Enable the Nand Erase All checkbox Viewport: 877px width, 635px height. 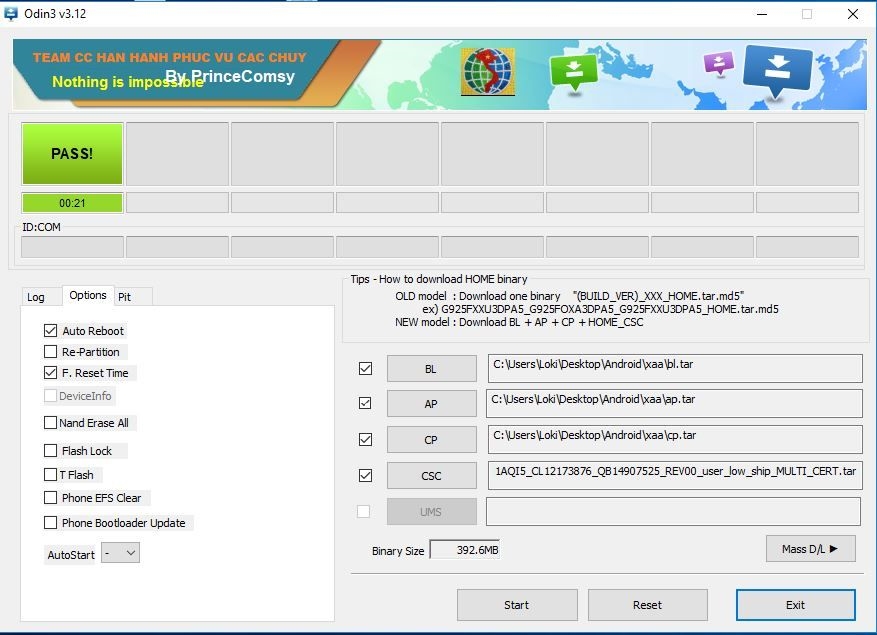pos(51,423)
